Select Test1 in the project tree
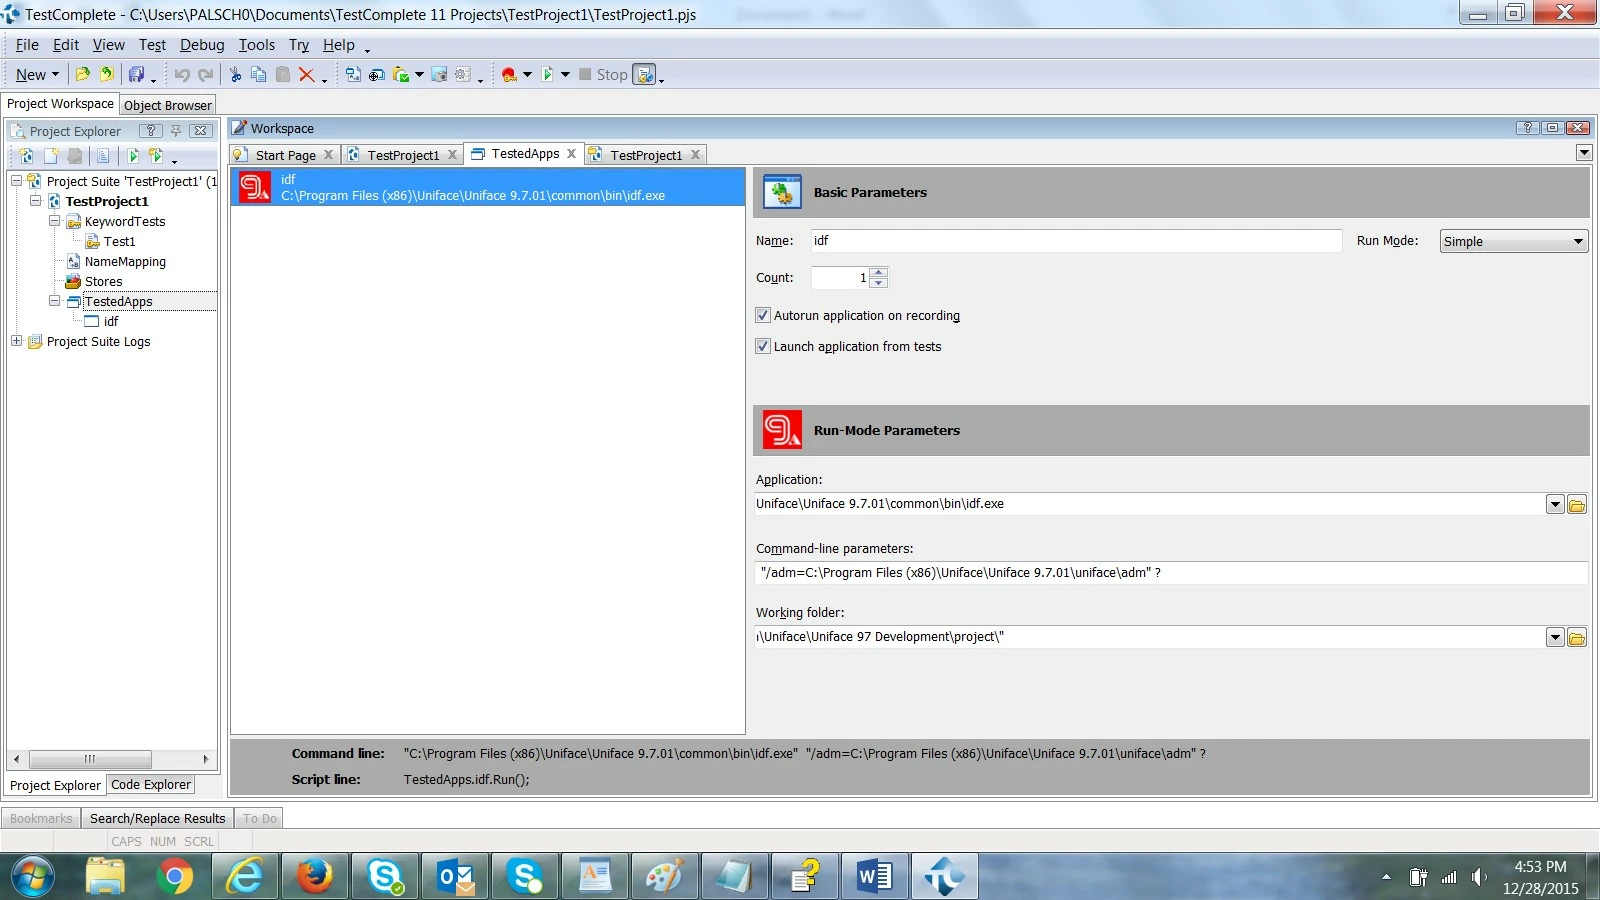This screenshot has width=1600, height=900. (x=119, y=241)
